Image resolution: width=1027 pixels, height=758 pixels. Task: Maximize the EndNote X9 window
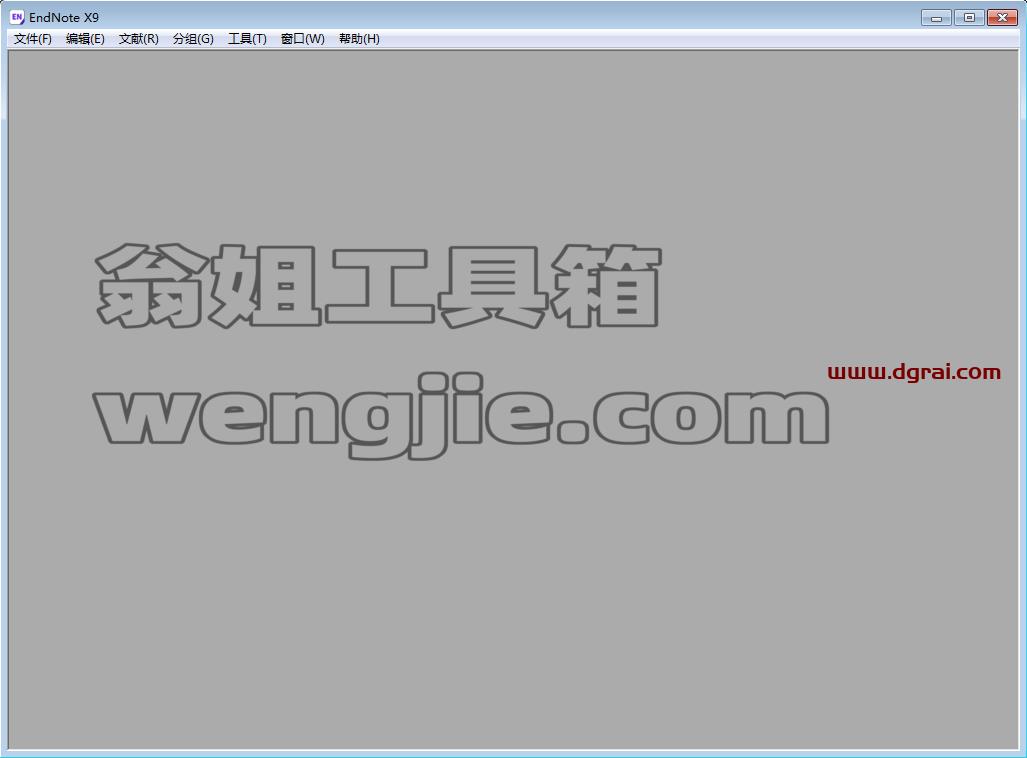coord(969,18)
